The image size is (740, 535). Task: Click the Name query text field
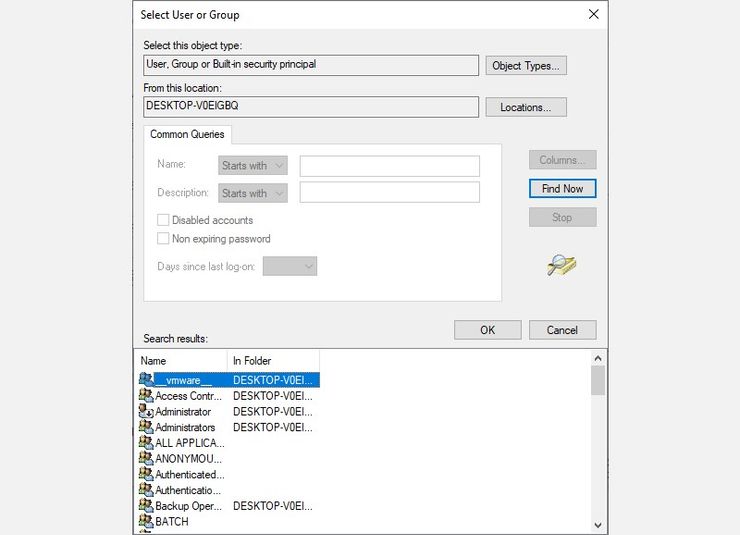389,166
